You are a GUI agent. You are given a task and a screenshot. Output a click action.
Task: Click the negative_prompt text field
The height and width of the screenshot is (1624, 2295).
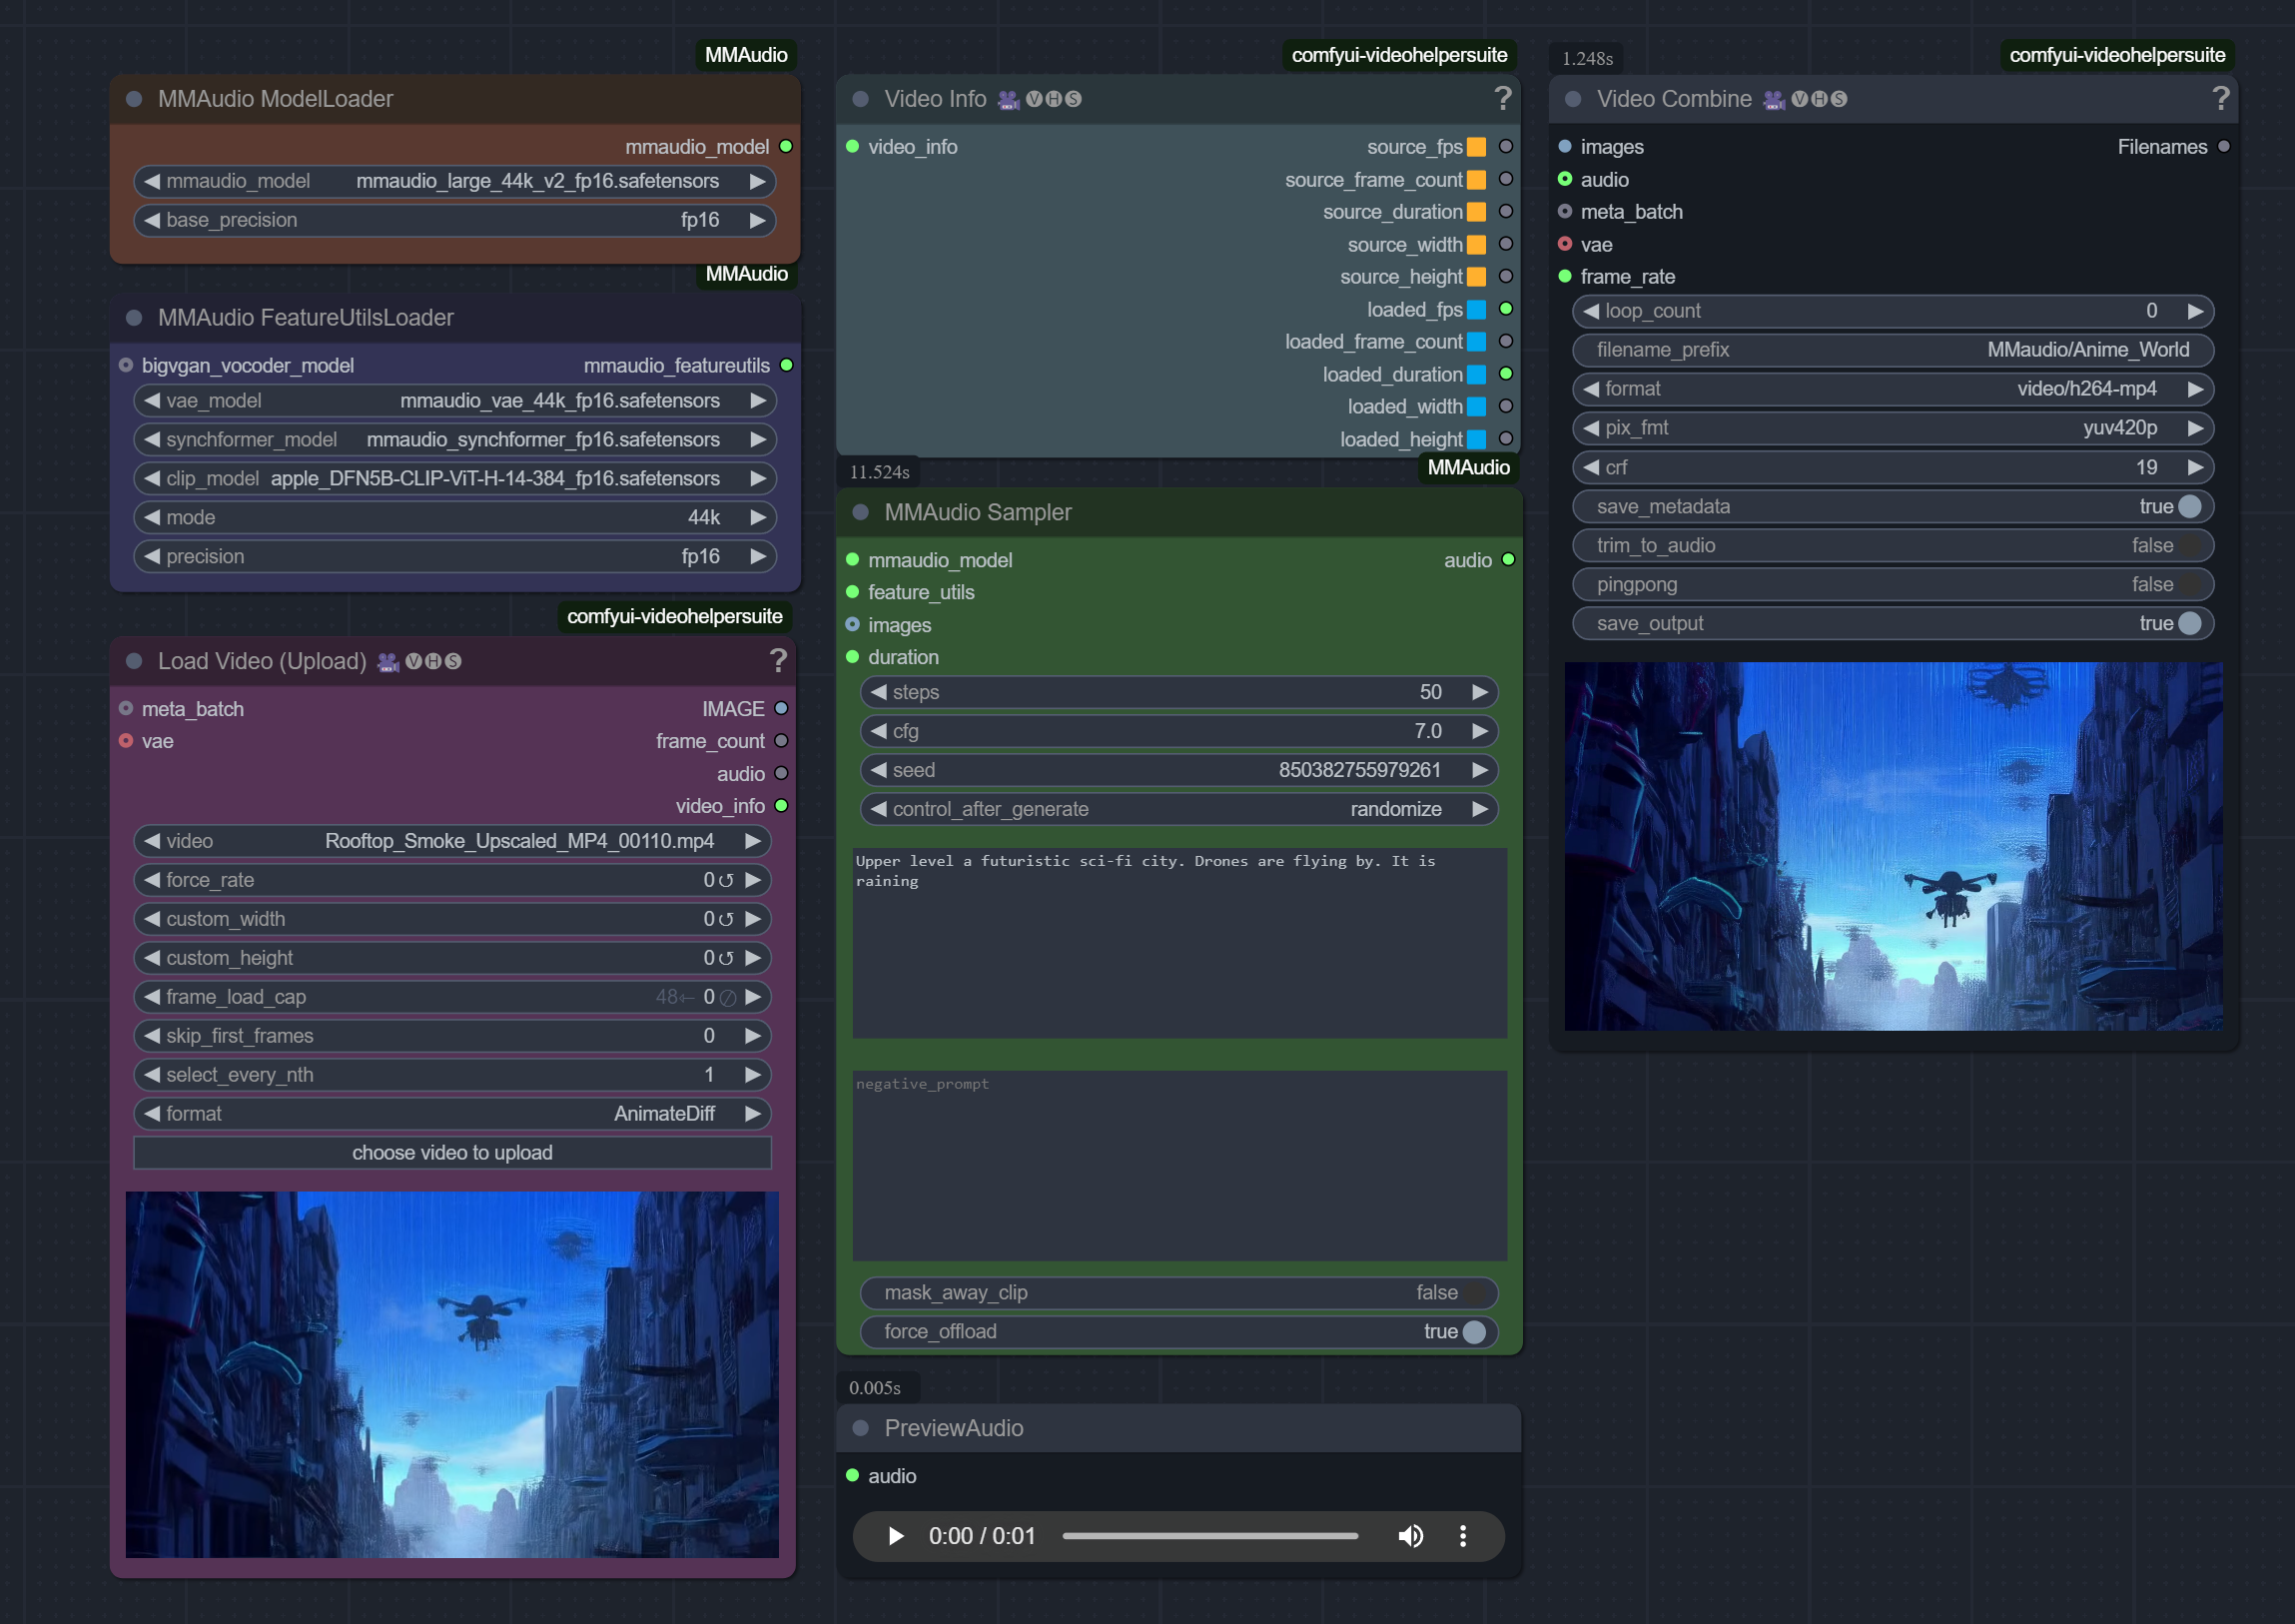click(x=1178, y=1165)
